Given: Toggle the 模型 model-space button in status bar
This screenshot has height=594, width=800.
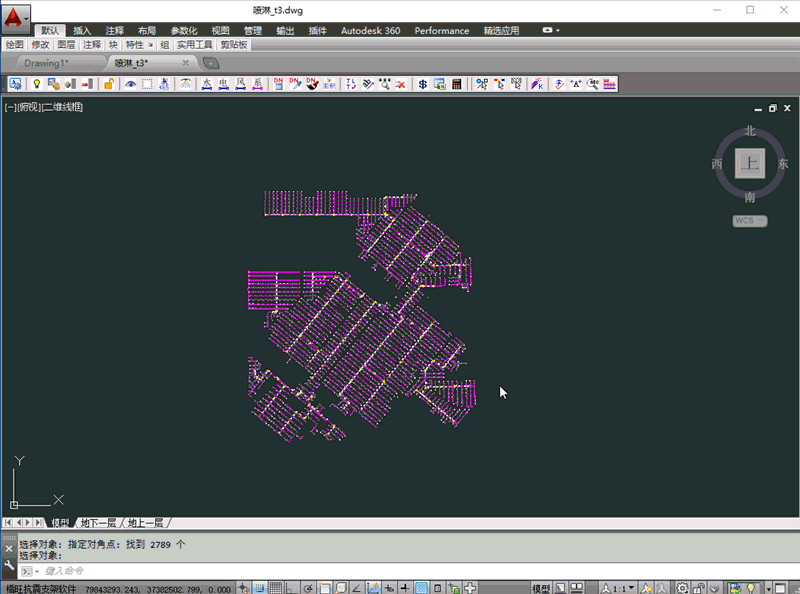Looking at the screenshot, I should (541, 588).
